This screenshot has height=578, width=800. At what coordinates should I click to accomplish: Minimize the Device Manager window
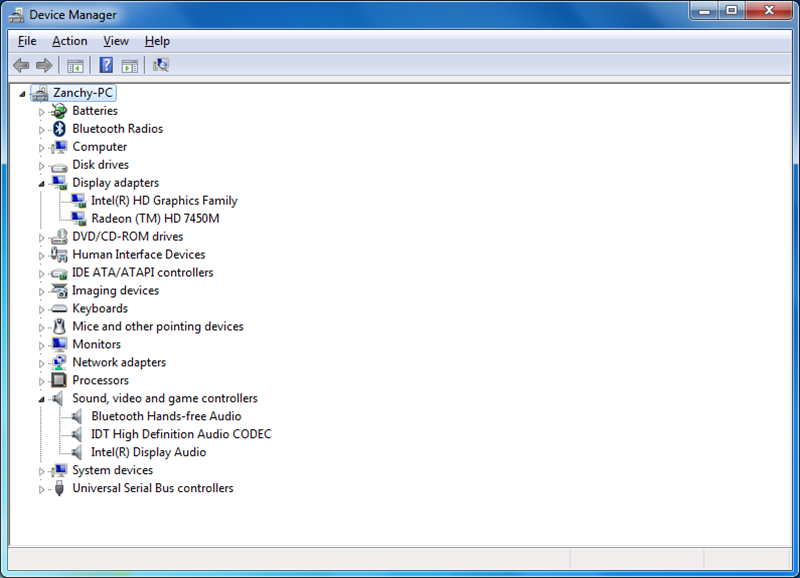705,10
